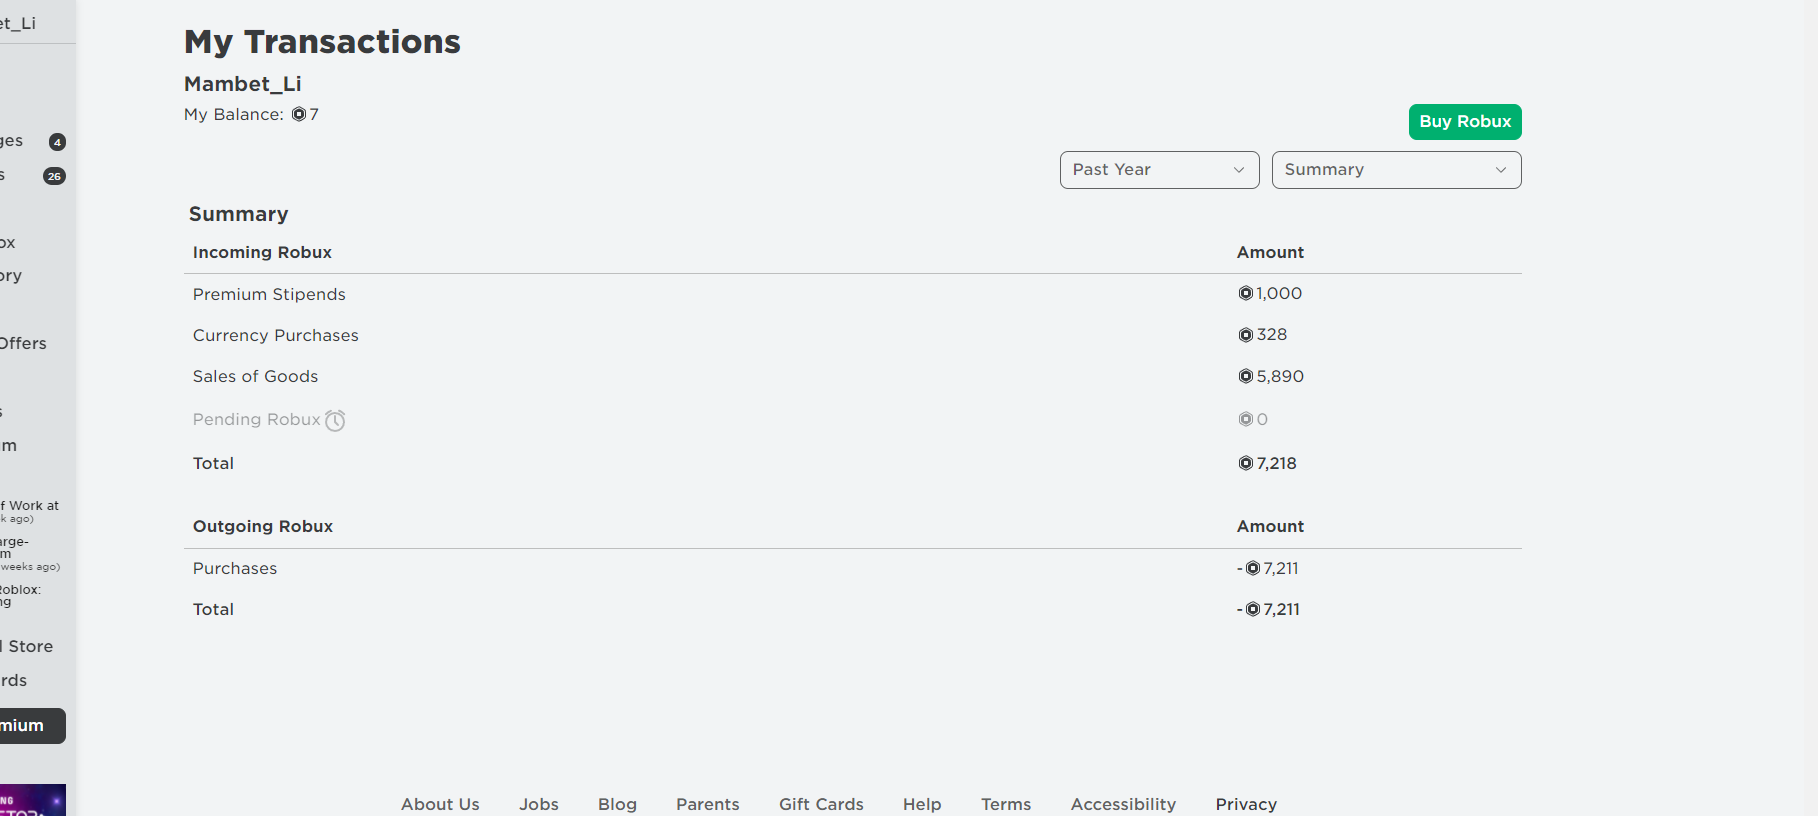The width and height of the screenshot is (1818, 816).
Task: Click the Premium button in the sidebar
Action: click(32, 726)
